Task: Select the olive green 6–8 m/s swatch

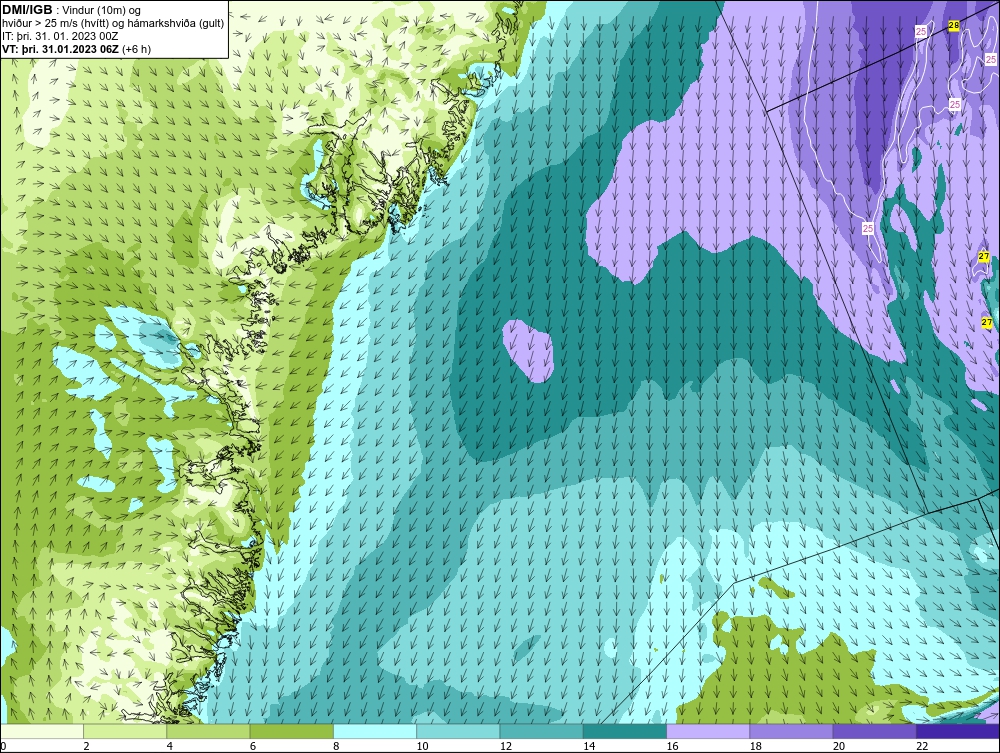Action: 291,731
